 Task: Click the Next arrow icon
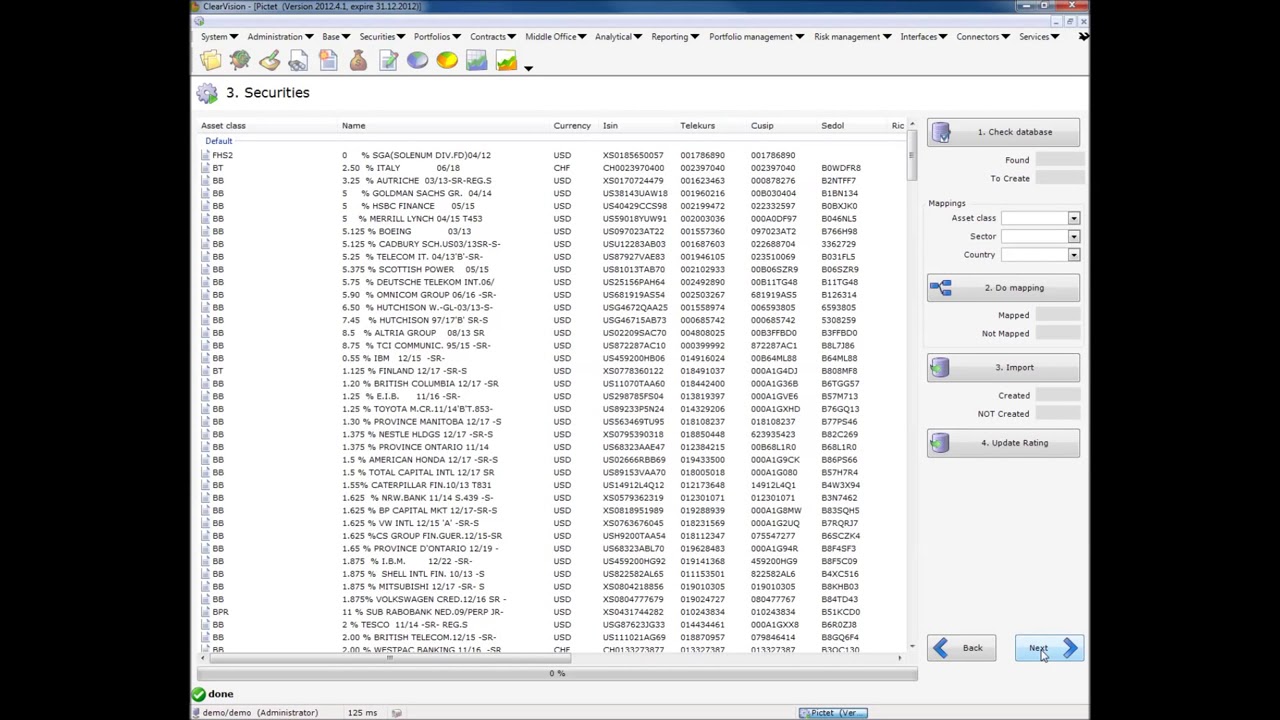(x=1070, y=648)
